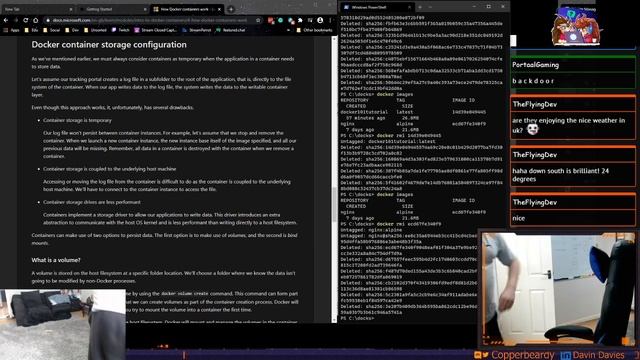
Task: Click the Docker container storage configuration heading
Action: pyautogui.click(x=109, y=44)
